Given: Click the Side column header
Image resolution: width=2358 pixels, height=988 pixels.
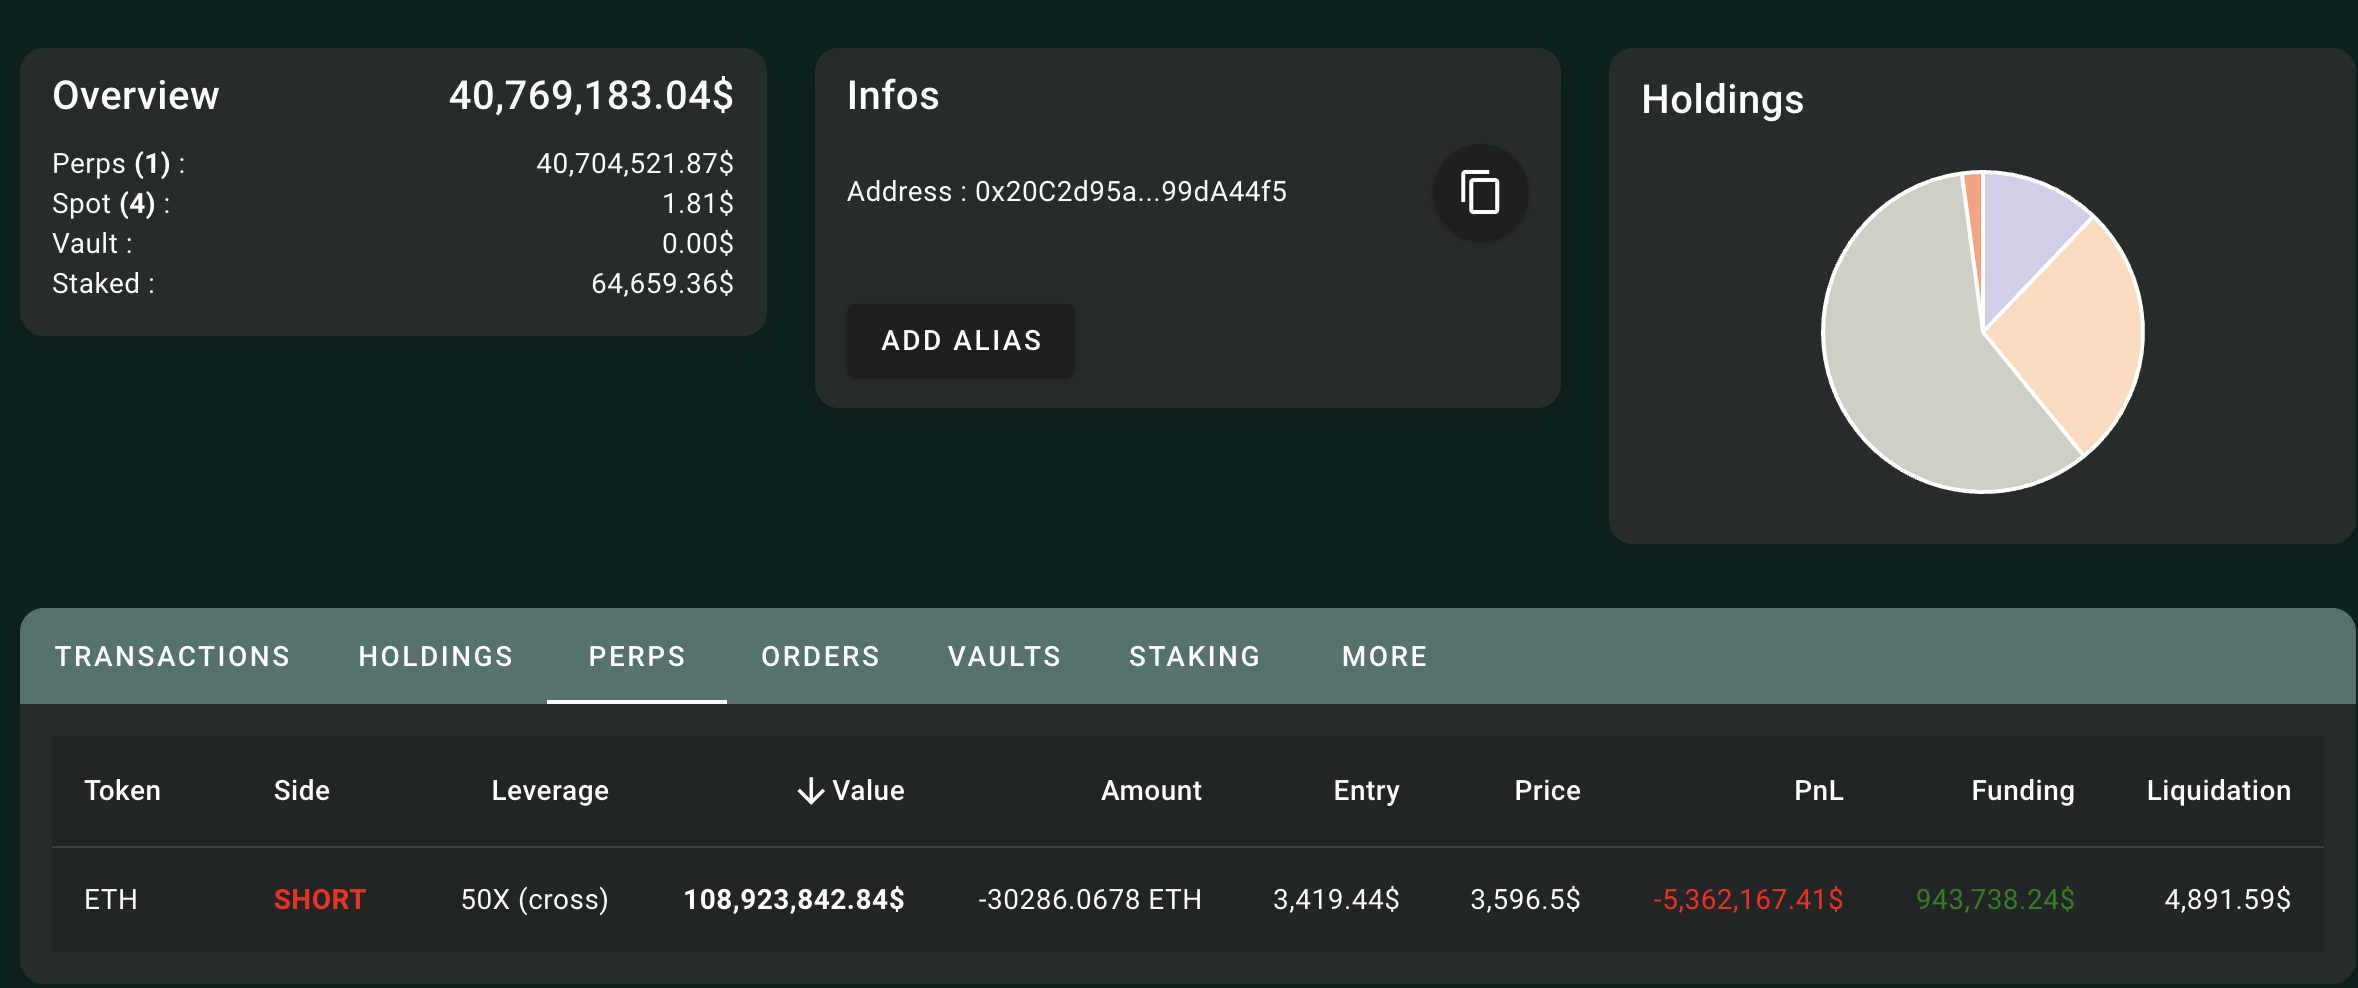Looking at the screenshot, I should [x=302, y=791].
